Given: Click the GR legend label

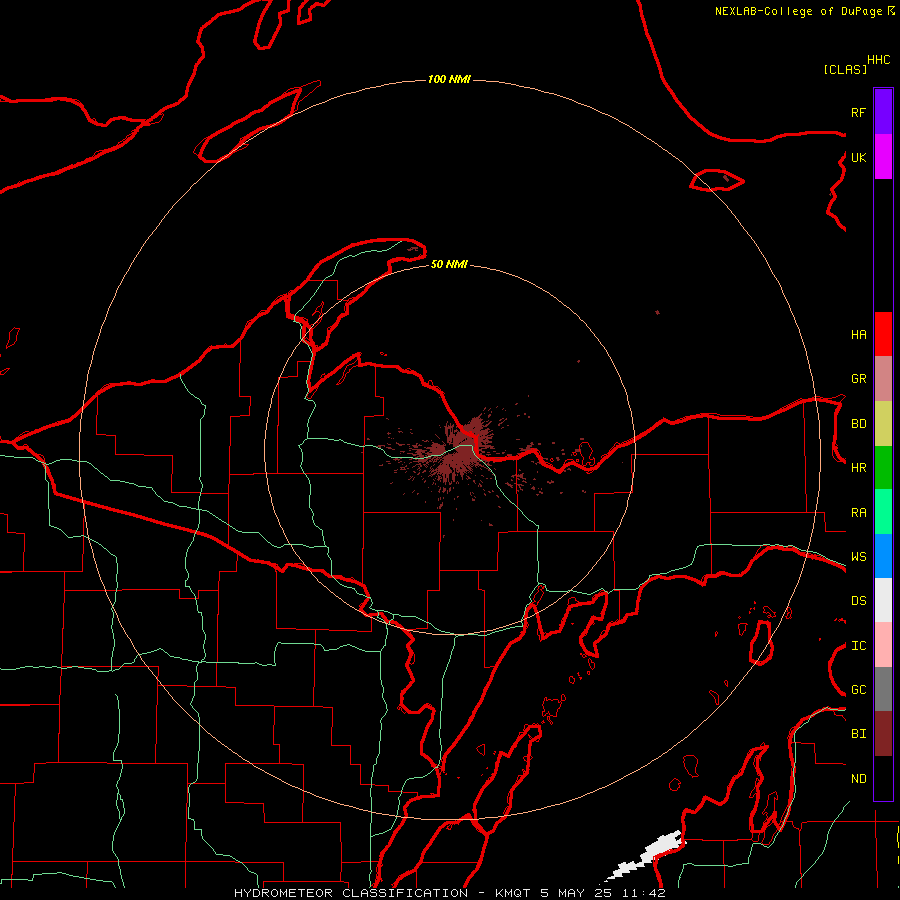Looking at the screenshot, I should 858,379.
